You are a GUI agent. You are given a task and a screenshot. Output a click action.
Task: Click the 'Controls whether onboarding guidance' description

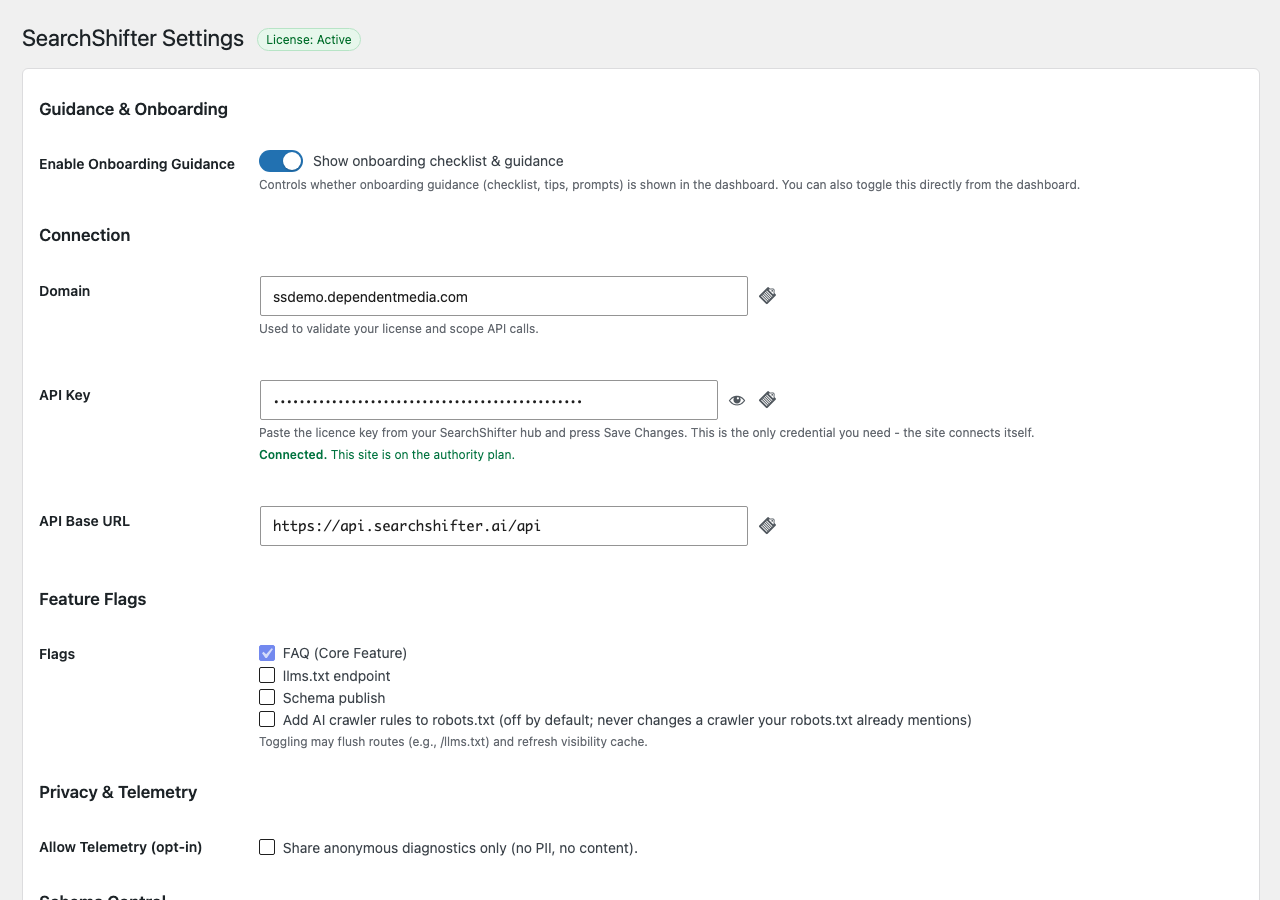pos(669,185)
